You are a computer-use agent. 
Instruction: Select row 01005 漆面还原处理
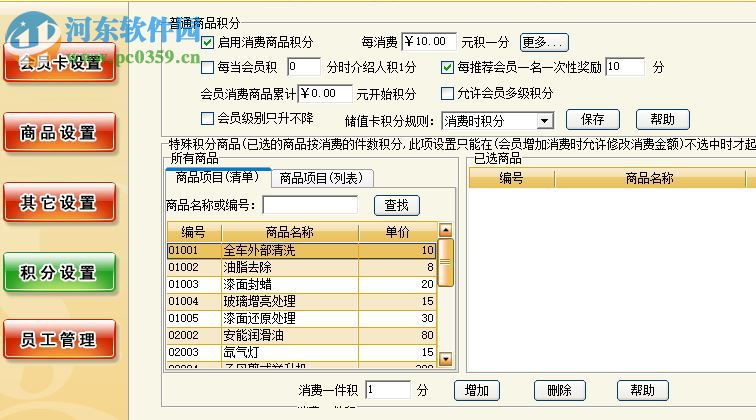(x=301, y=318)
